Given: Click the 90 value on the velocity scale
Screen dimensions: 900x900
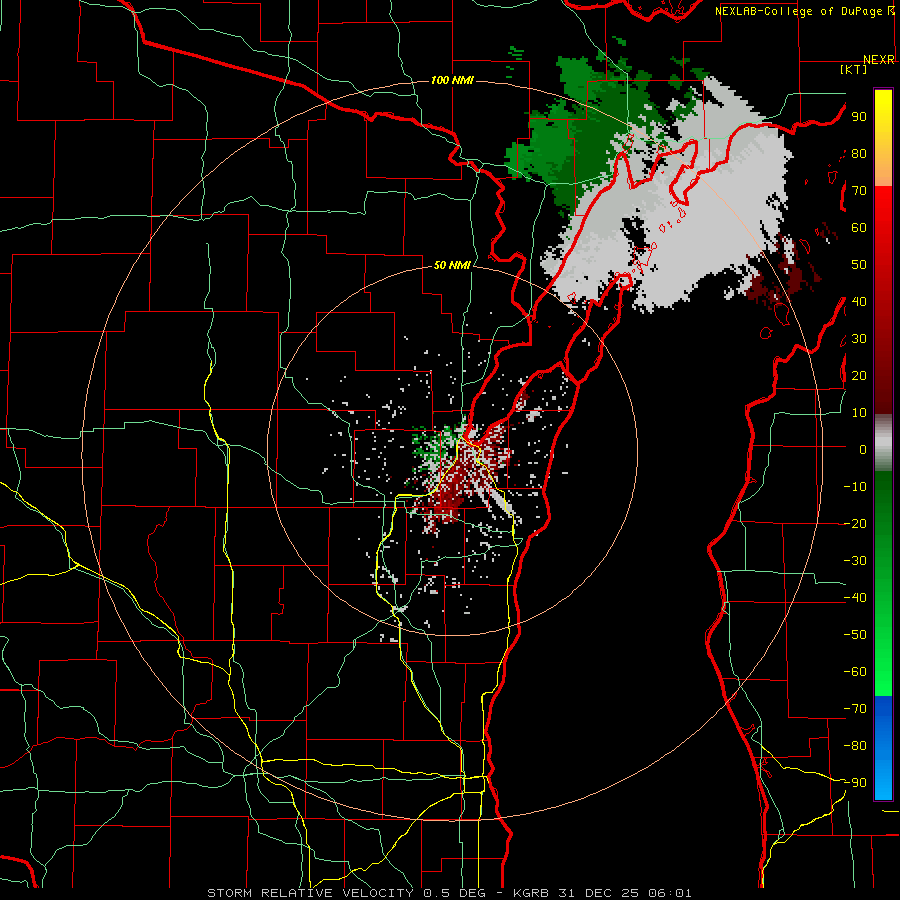Looking at the screenshot, I should pos(859,117).
